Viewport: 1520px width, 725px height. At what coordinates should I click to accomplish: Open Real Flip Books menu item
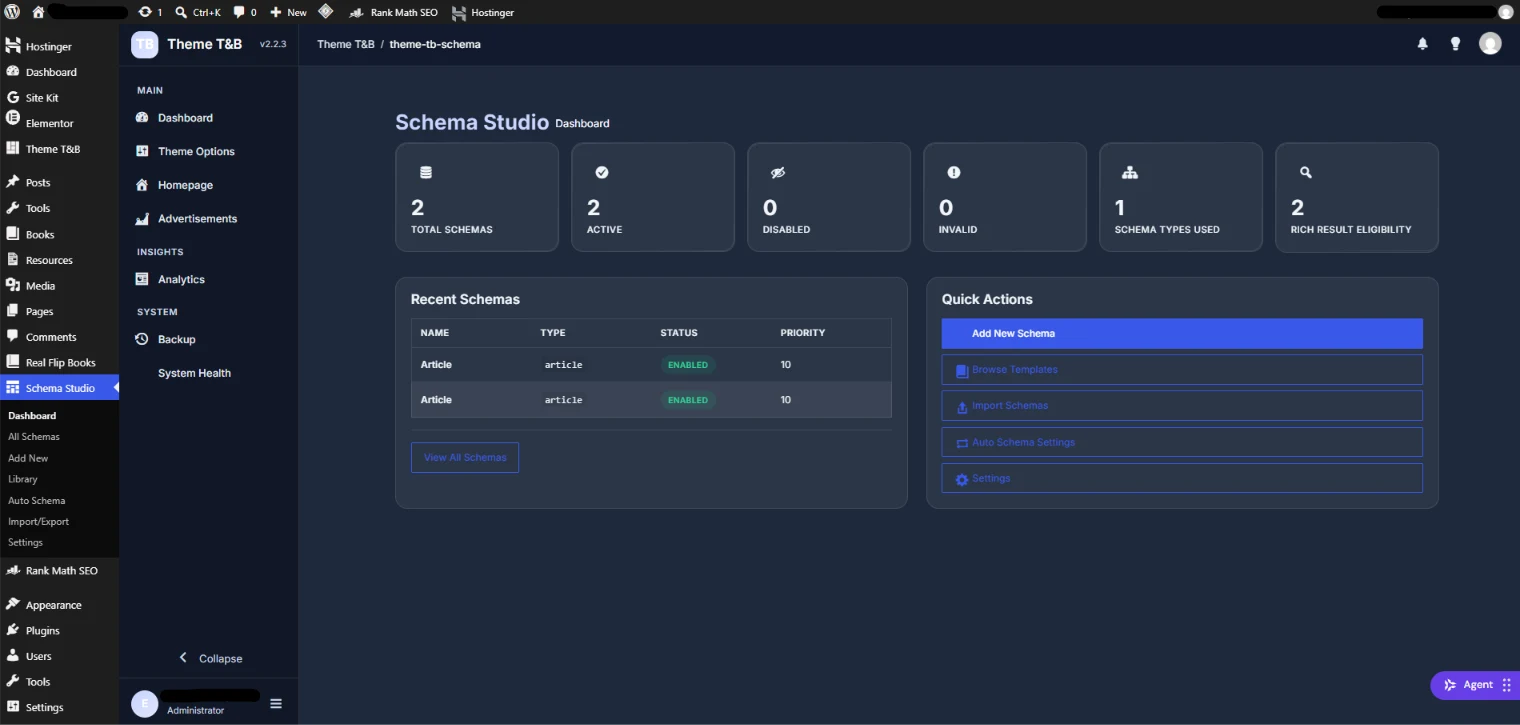click(x=59, y=362)
